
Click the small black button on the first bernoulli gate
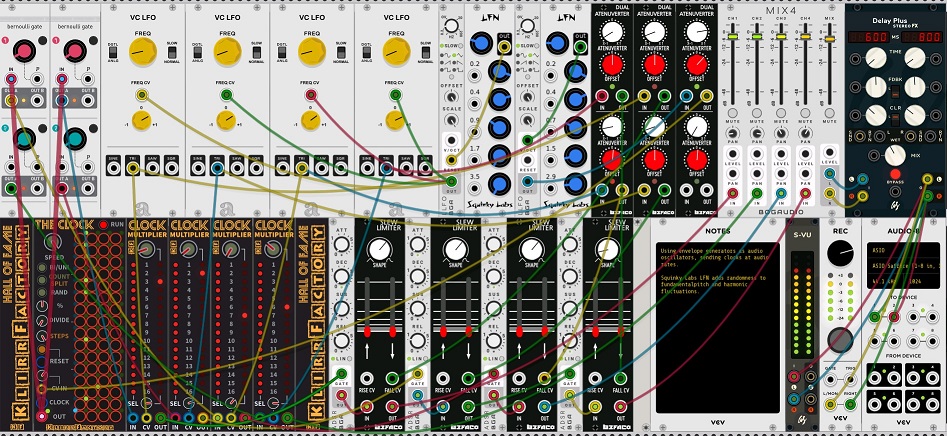[x=42, y=40]
